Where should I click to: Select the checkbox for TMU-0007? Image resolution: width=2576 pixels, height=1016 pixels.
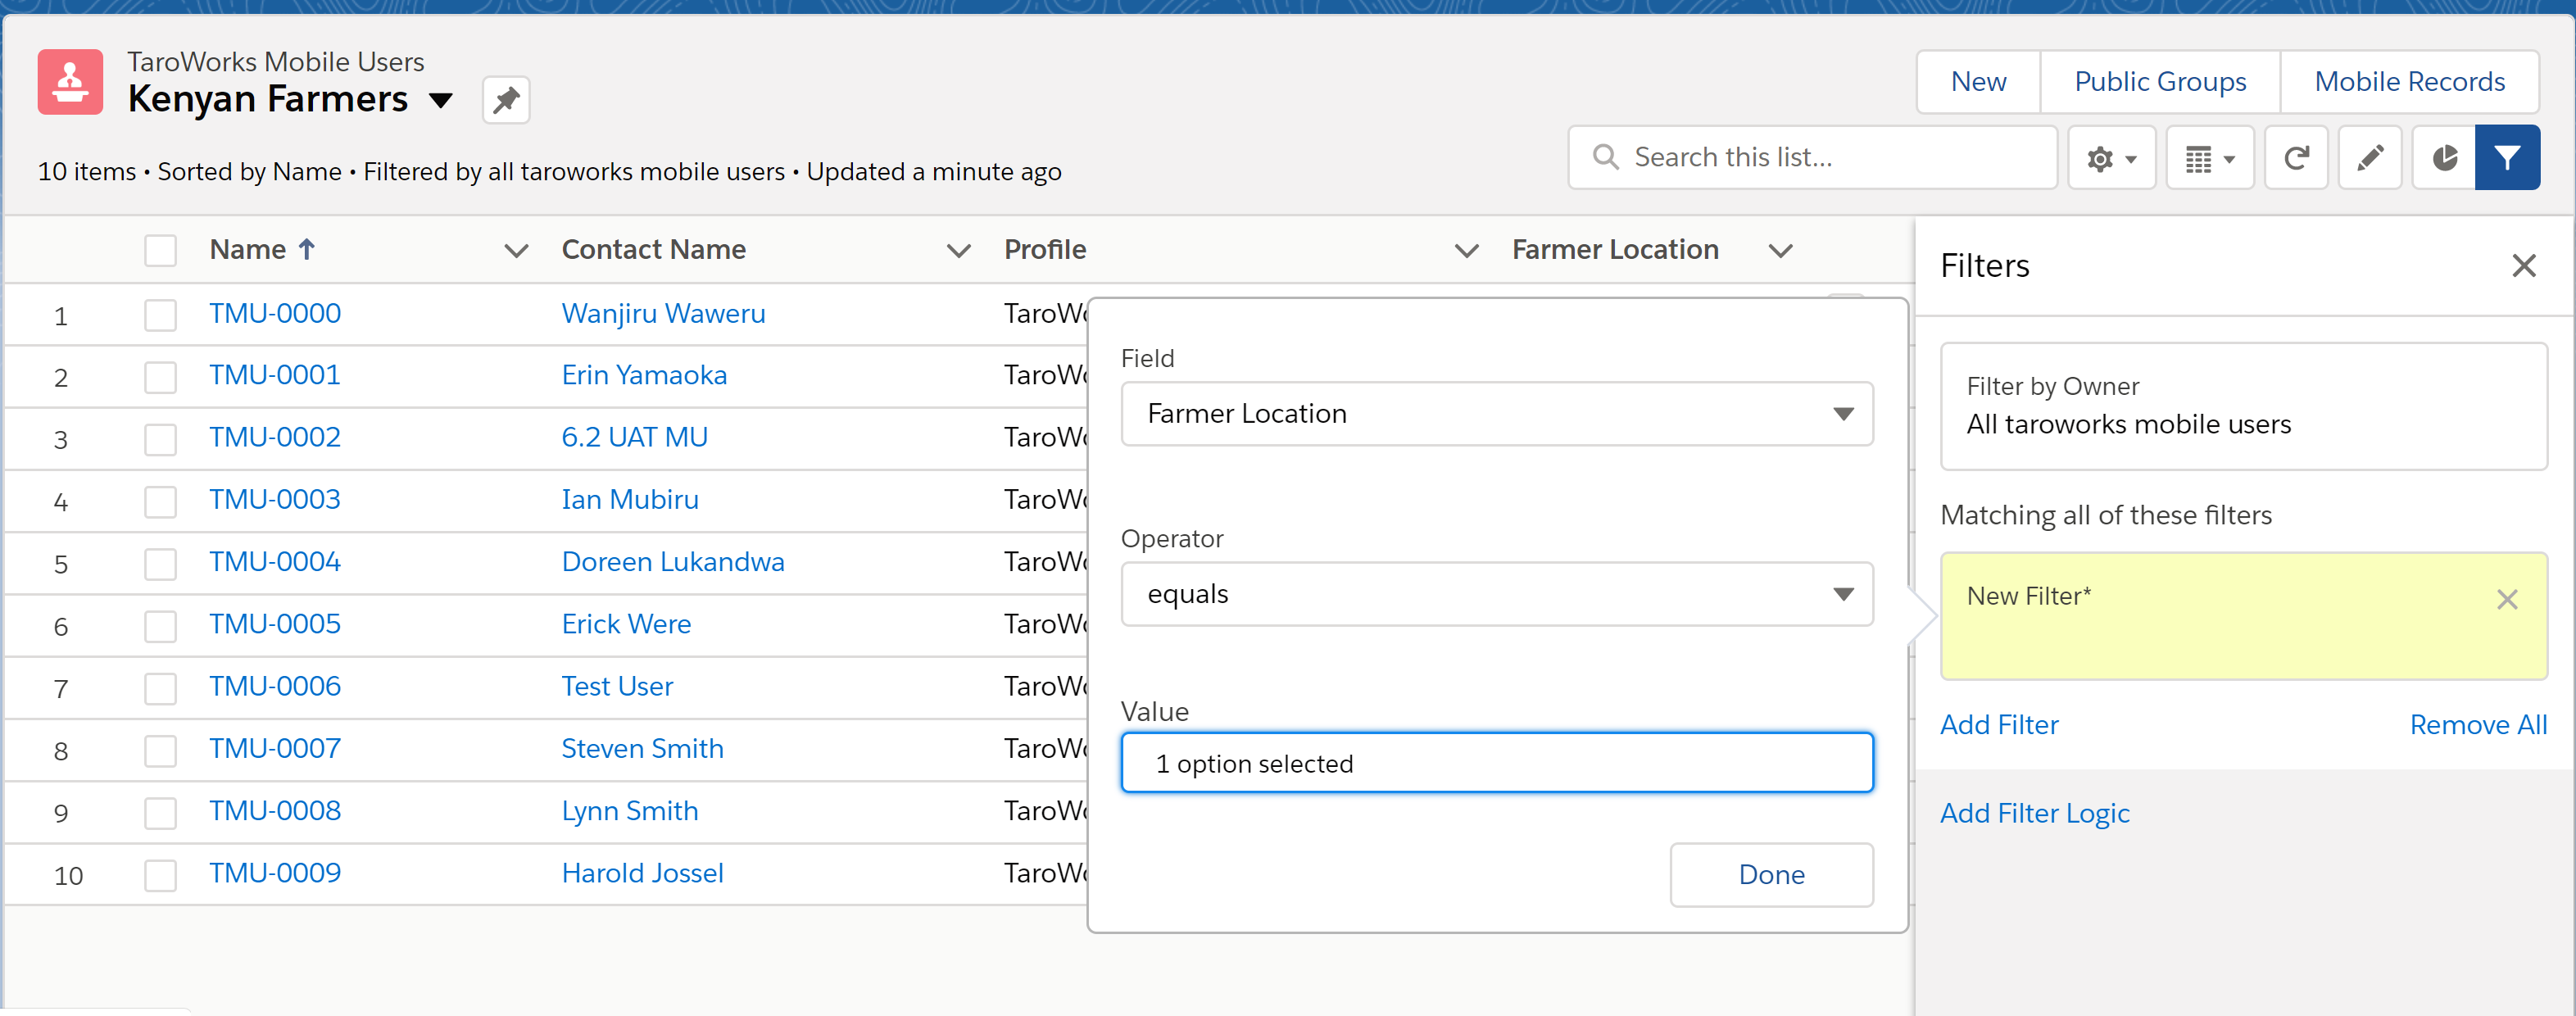(160, 750)
